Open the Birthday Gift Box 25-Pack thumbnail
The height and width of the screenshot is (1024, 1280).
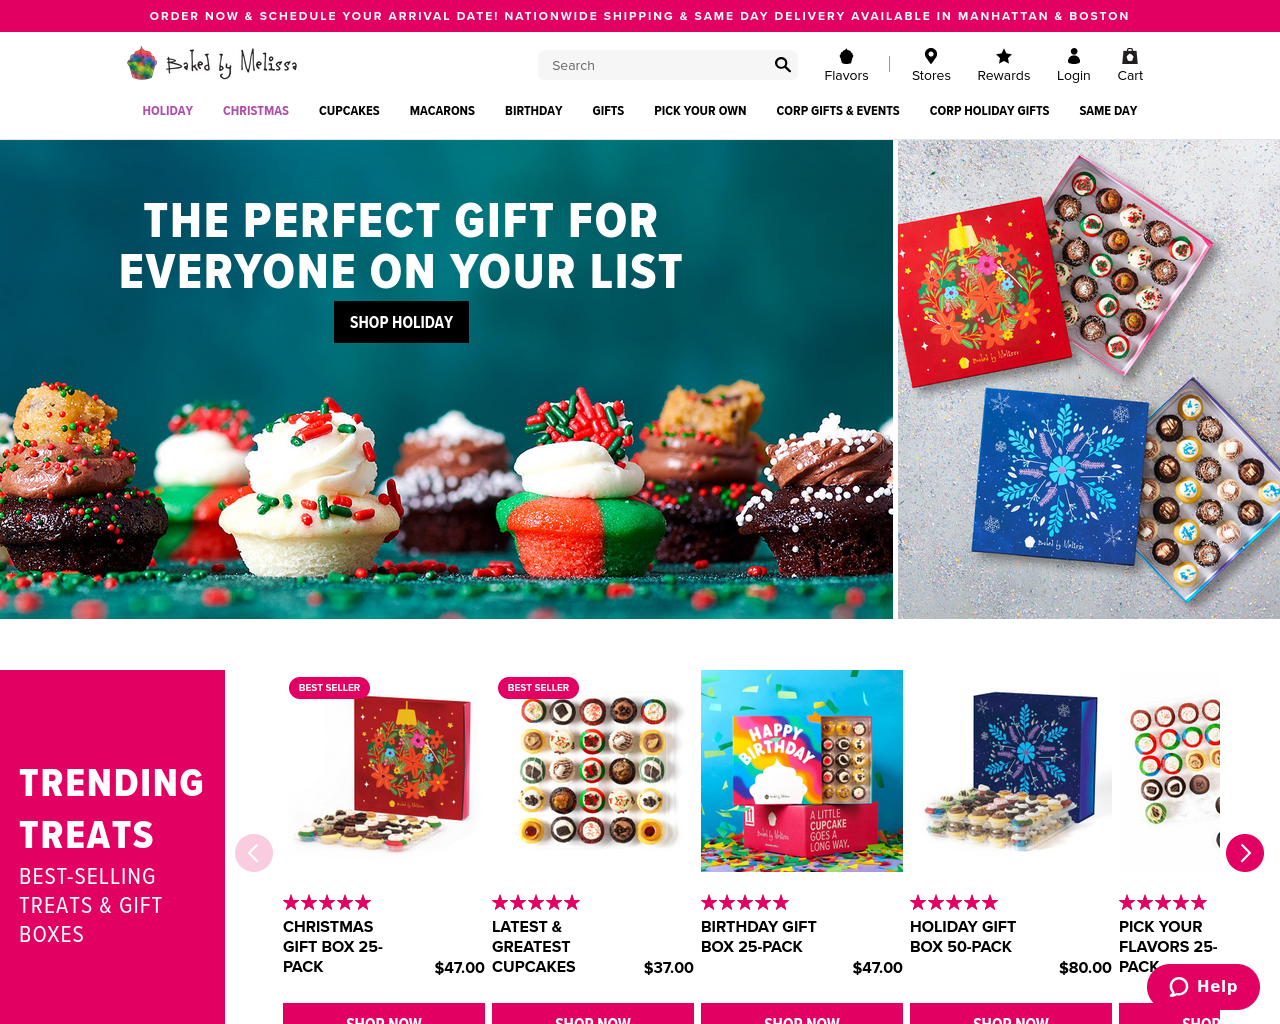pyautogui.click(x=802, y=771)
